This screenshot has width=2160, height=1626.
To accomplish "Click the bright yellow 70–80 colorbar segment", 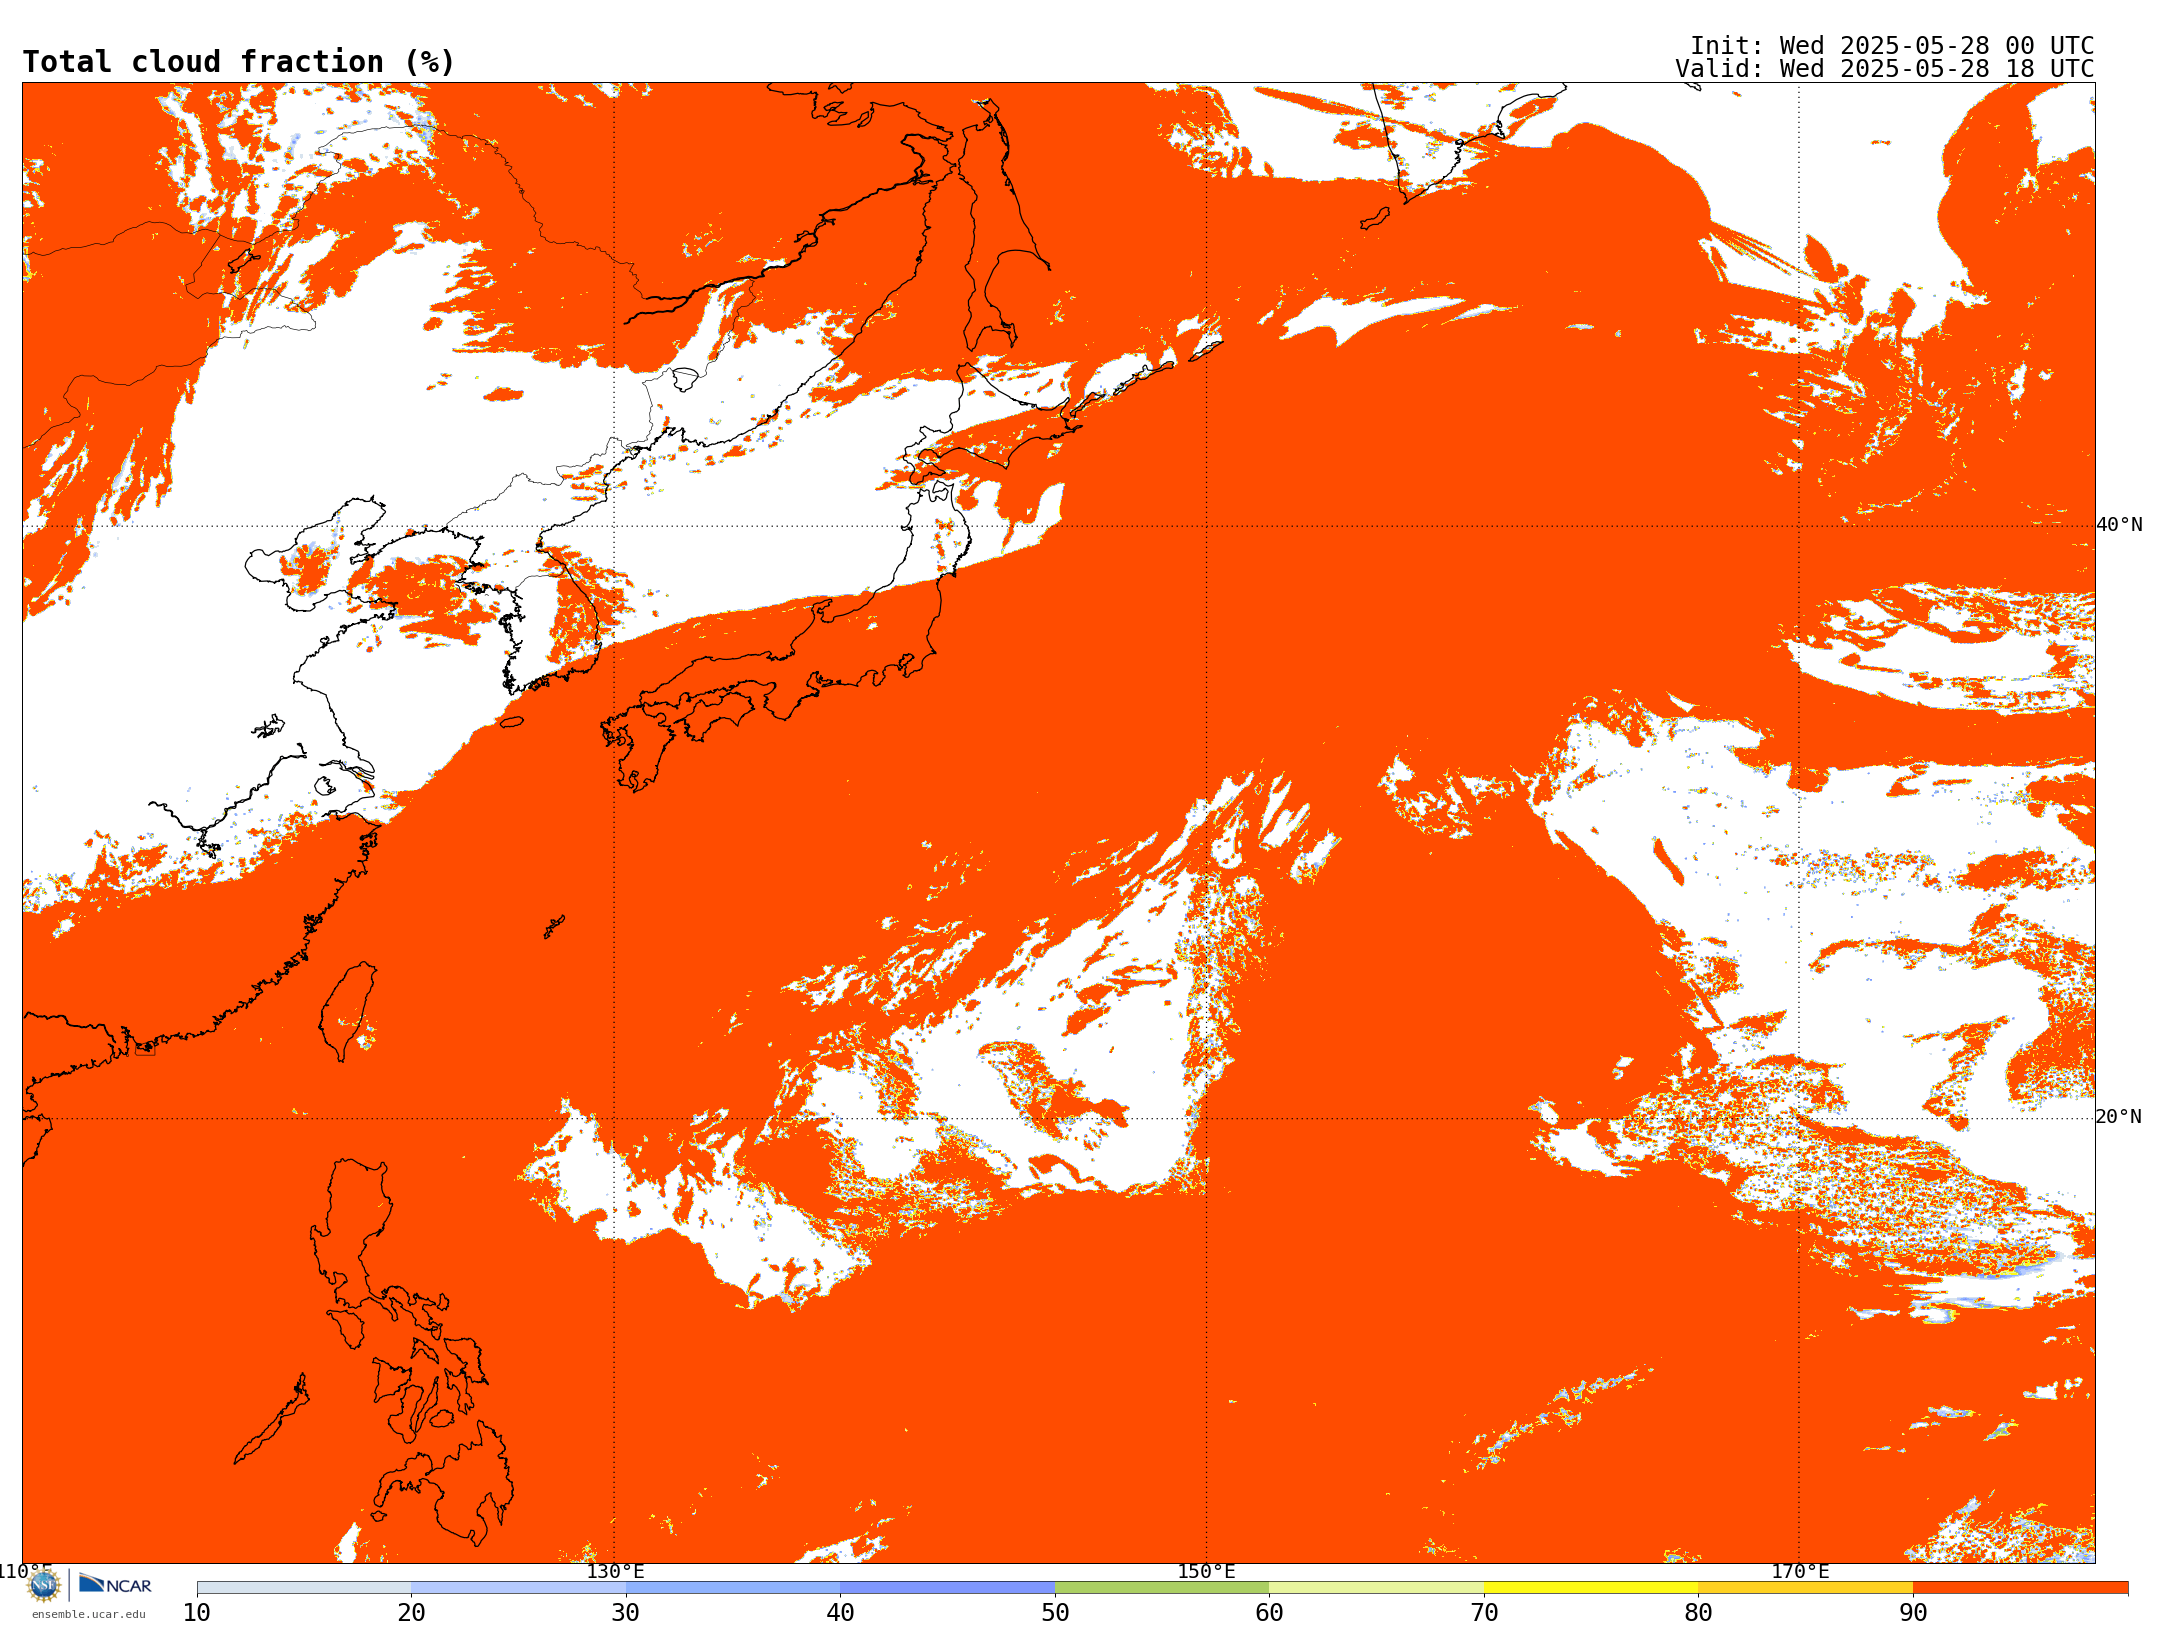I will 1591,1588.
